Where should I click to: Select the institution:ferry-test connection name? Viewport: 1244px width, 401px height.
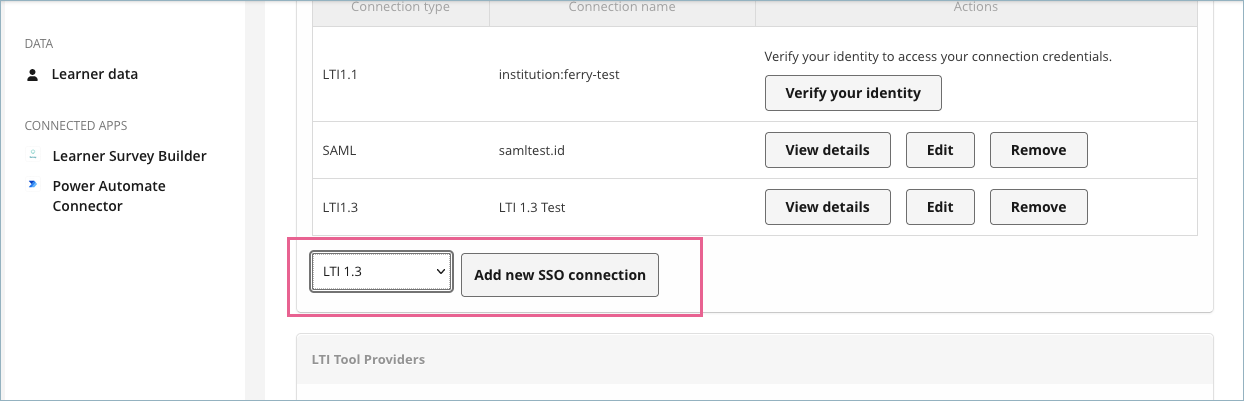558,74
